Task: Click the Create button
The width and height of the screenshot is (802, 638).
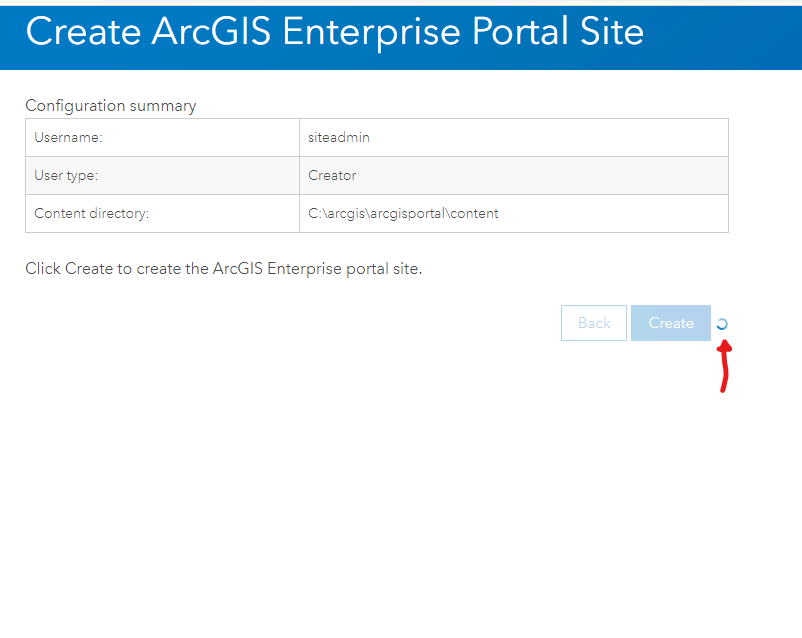Action: click(x=671, y=323)
